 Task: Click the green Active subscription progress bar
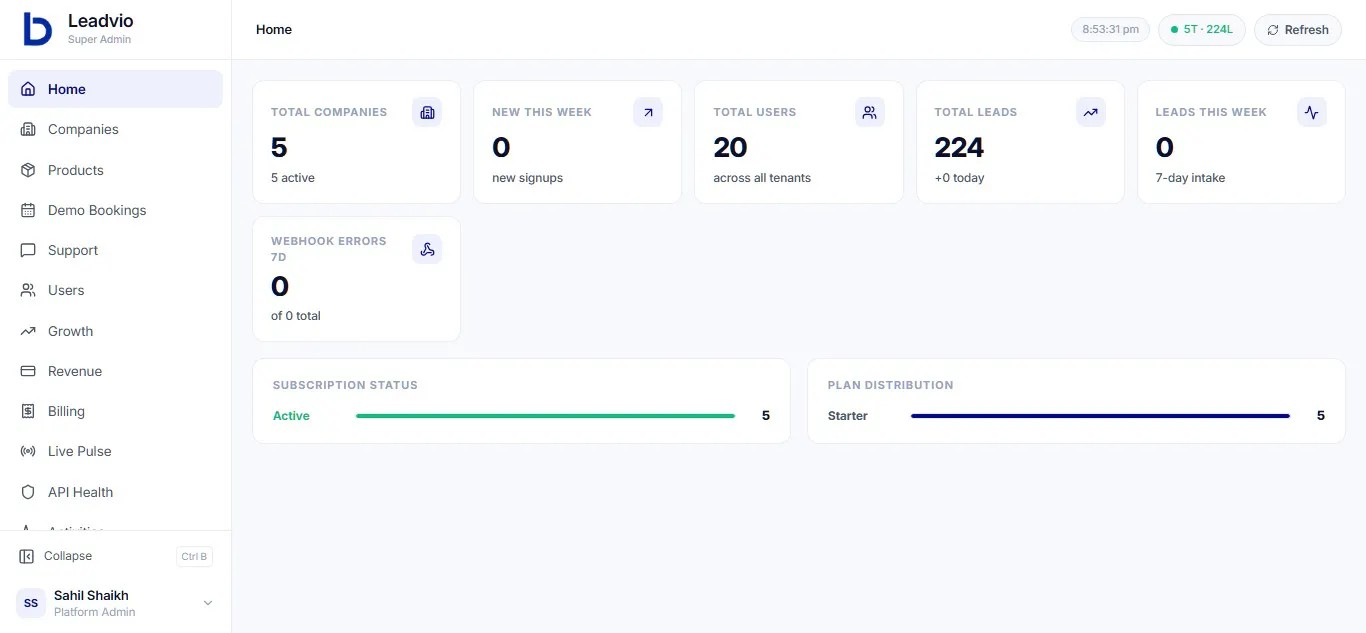pos(545,416)
